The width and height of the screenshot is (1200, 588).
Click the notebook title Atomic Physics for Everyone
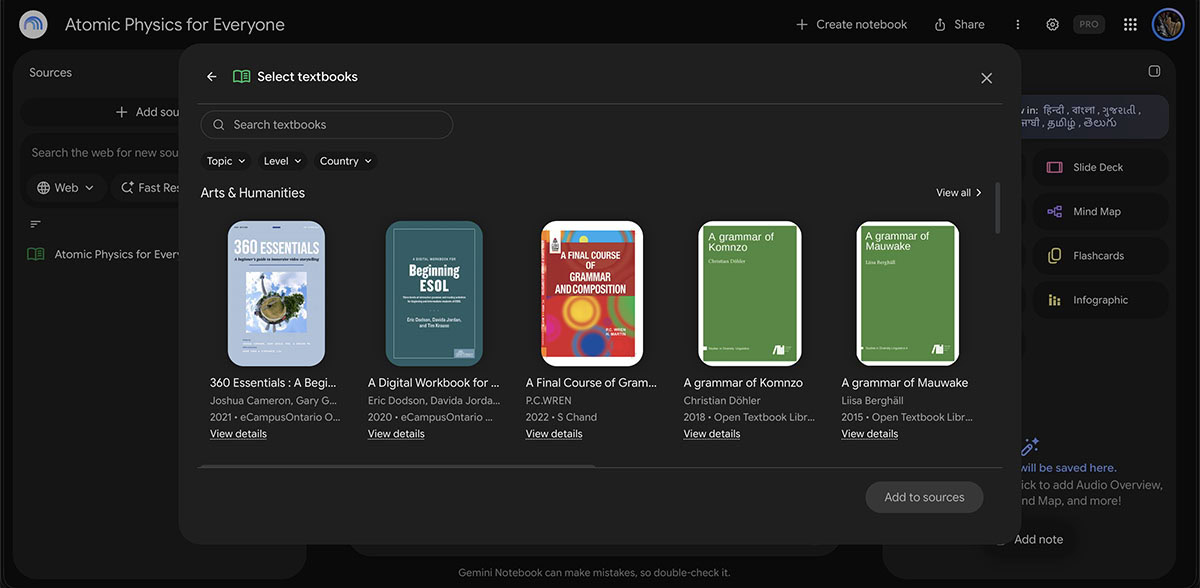pos(175,25)
